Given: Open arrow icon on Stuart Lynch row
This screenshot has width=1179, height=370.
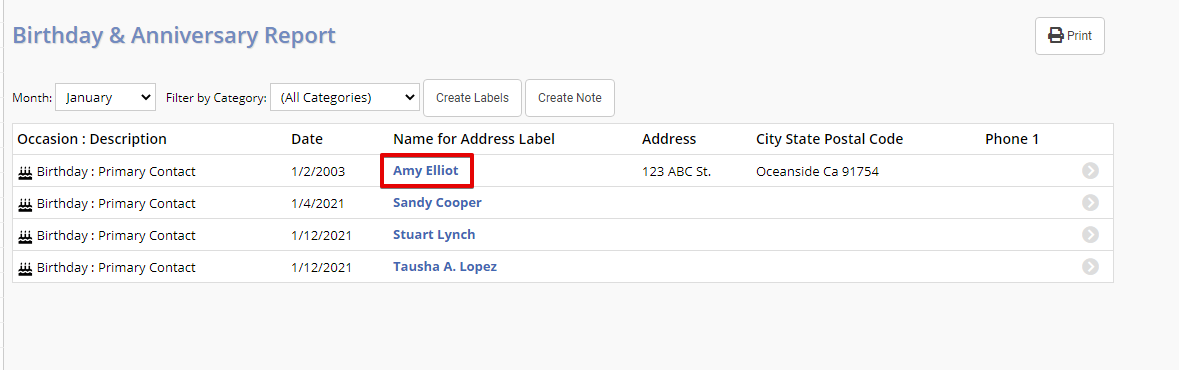Looking at the screenshot, I should click(x=1090, y=235).
